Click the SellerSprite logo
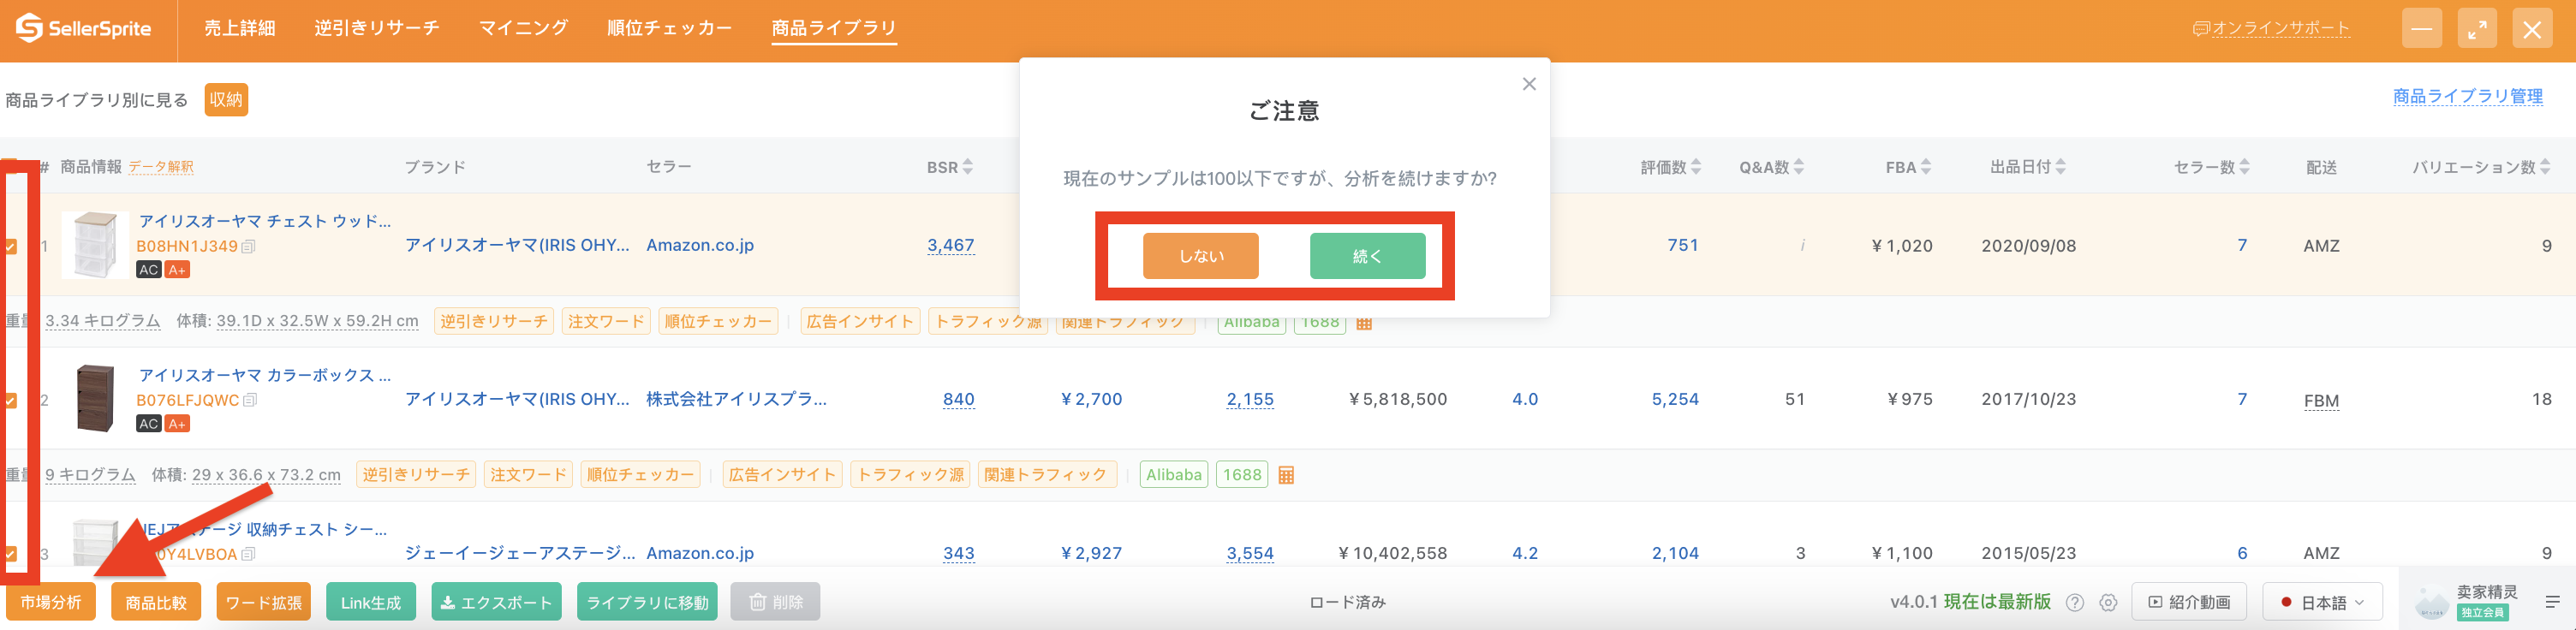This screenshot has height=630, width=2576. (x=83, y=28)
